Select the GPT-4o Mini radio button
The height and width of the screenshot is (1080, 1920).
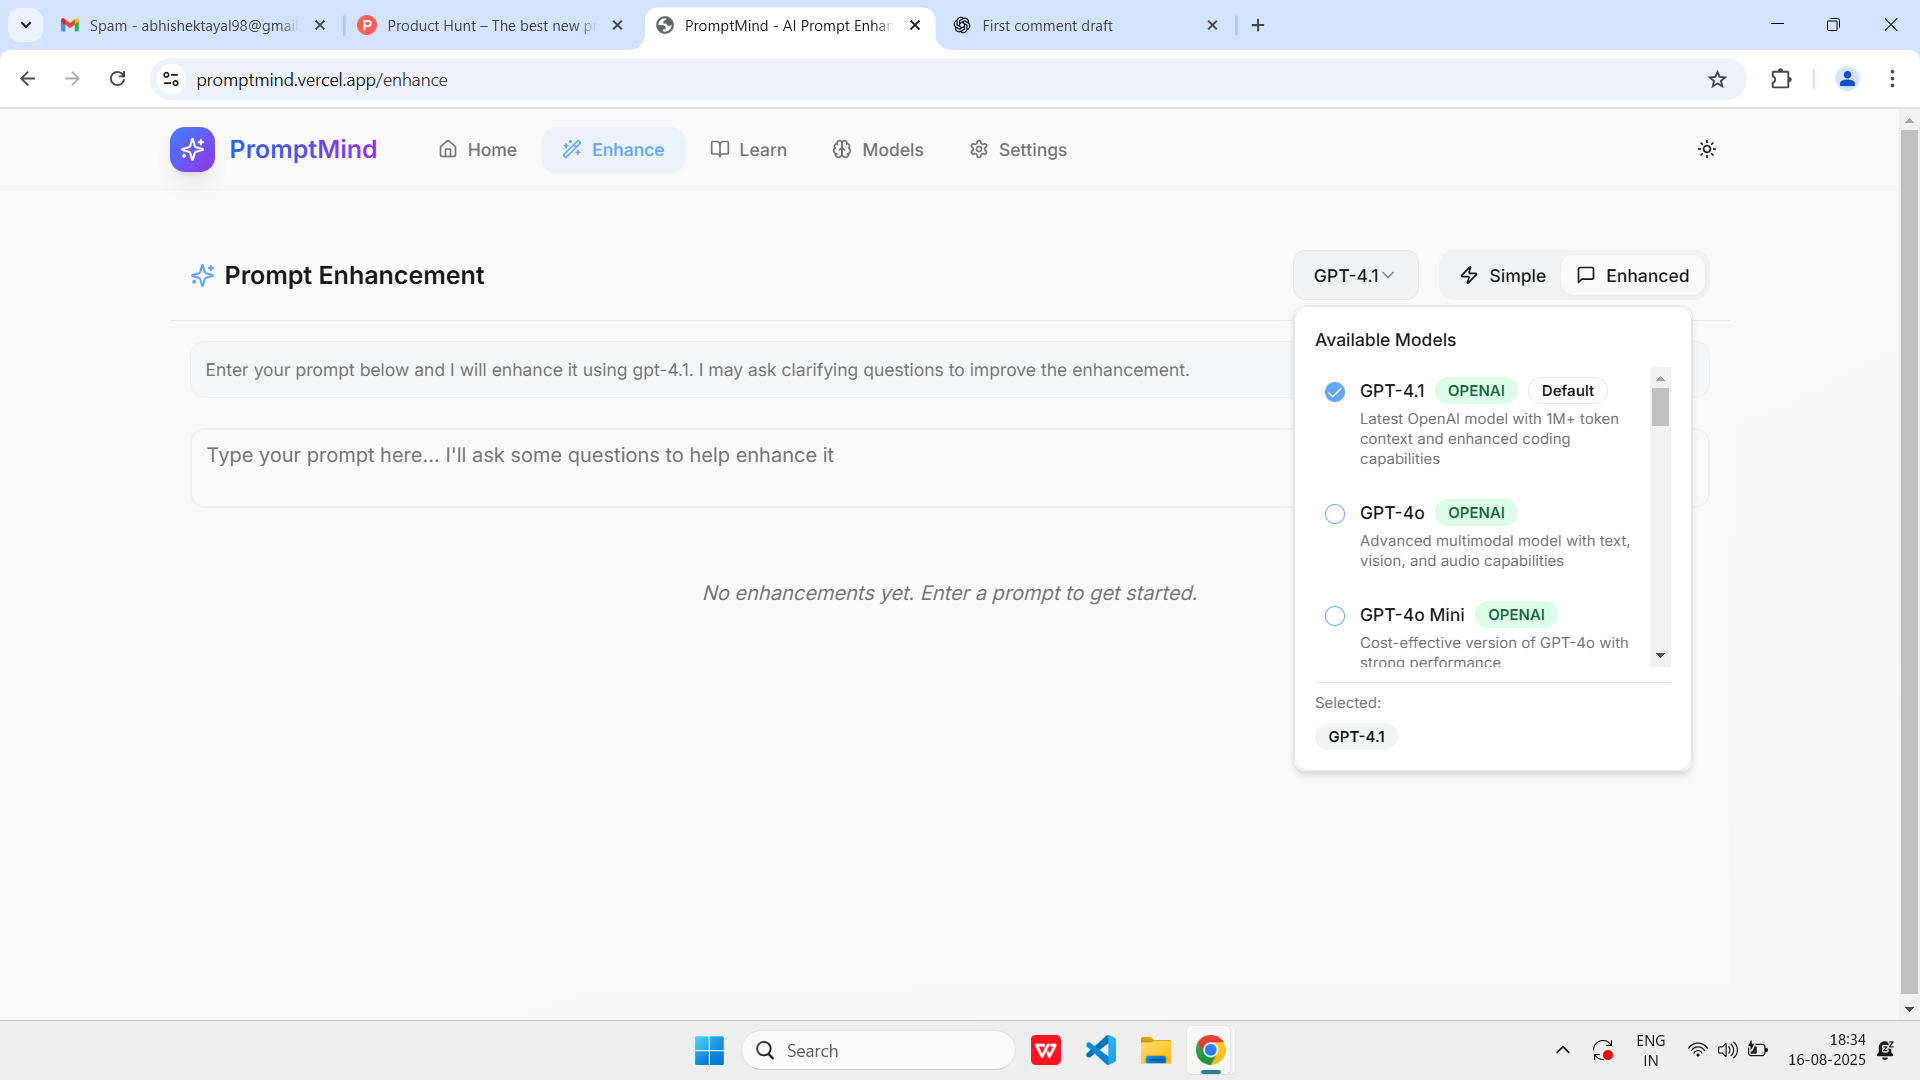(1335, 616)
